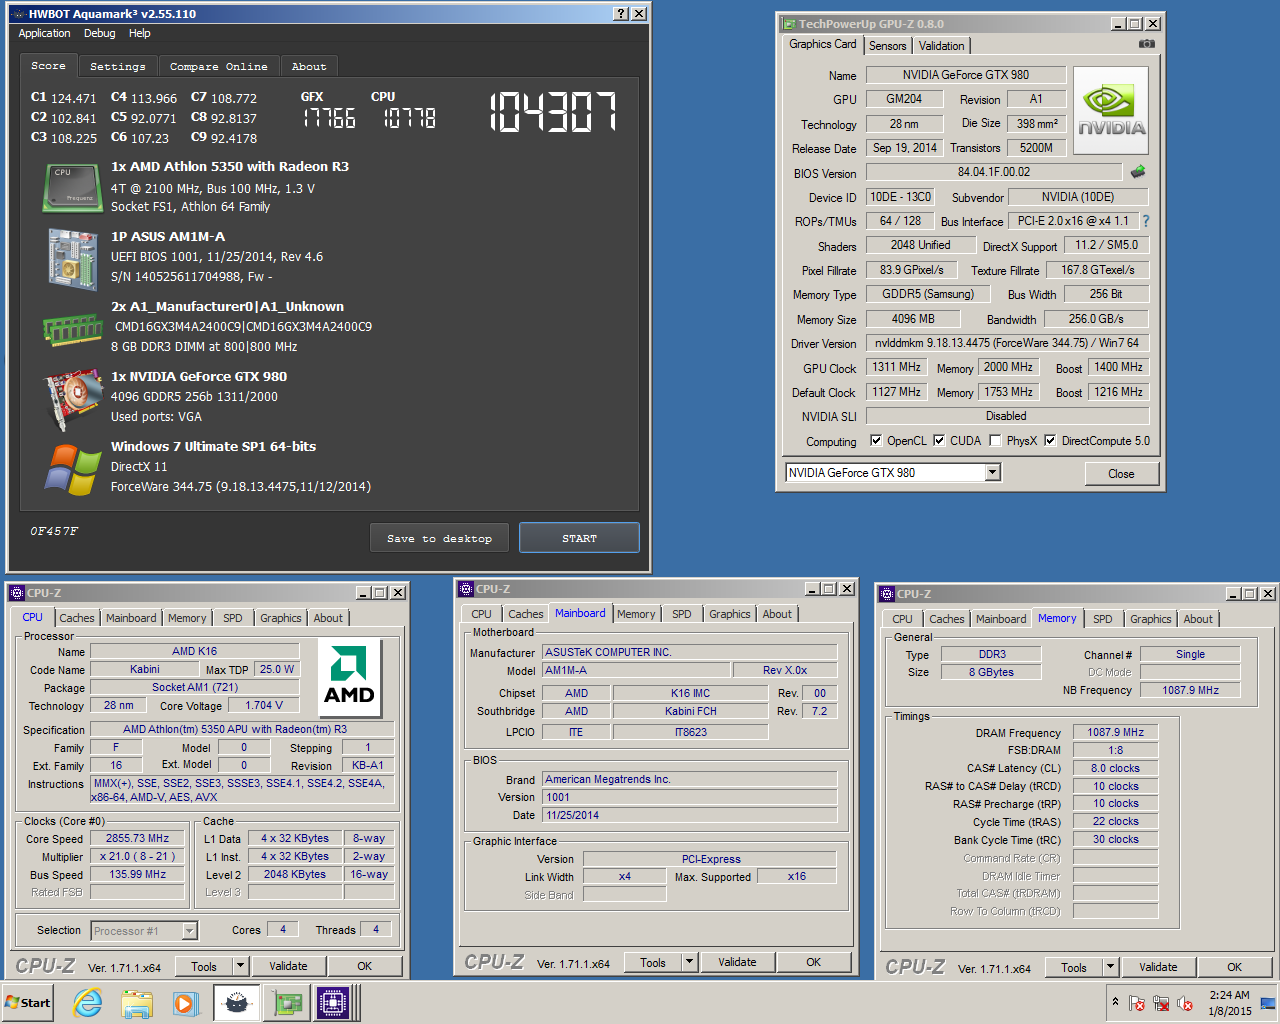Click Tools button in CPU-Z Memory window
The height and width of the screenshot is (1024, 1280).
[x=1074, y=967]
